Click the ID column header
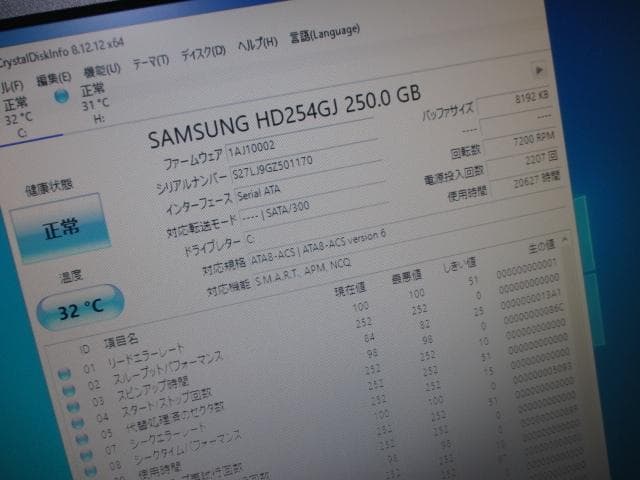This screenshot has height=480, width=640. [x=84, y=349]
